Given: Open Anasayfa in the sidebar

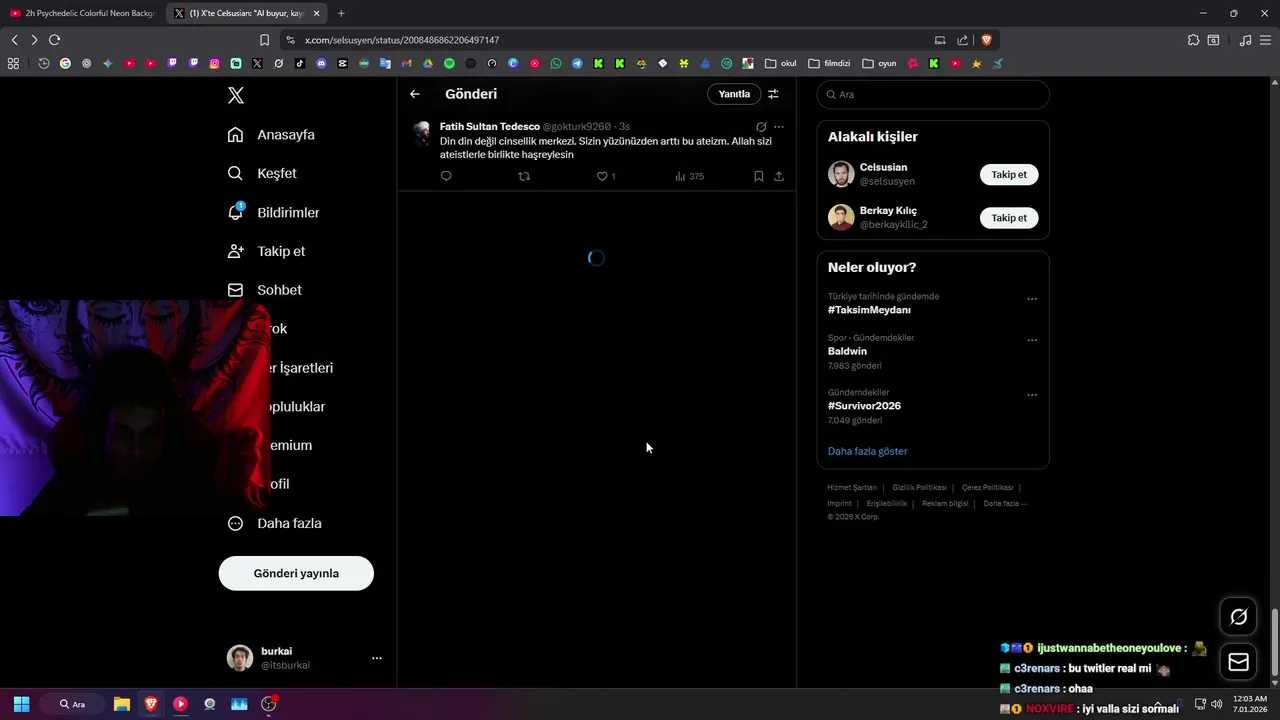Looking at the screenshot, I should point(271,134).
